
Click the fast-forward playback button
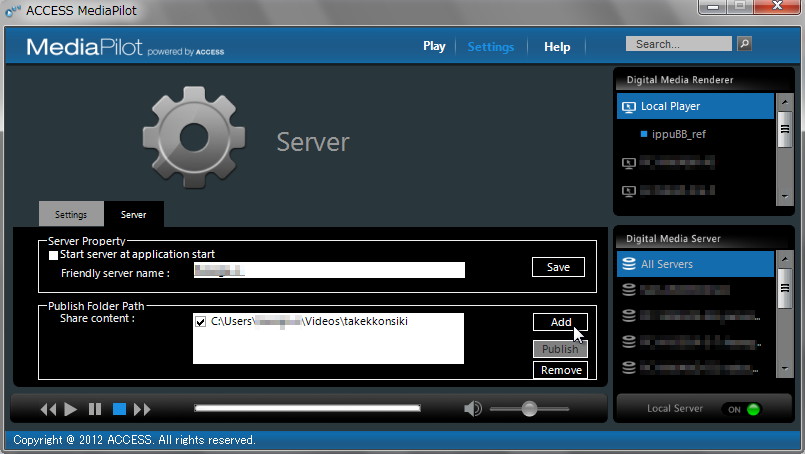(142, 409)
